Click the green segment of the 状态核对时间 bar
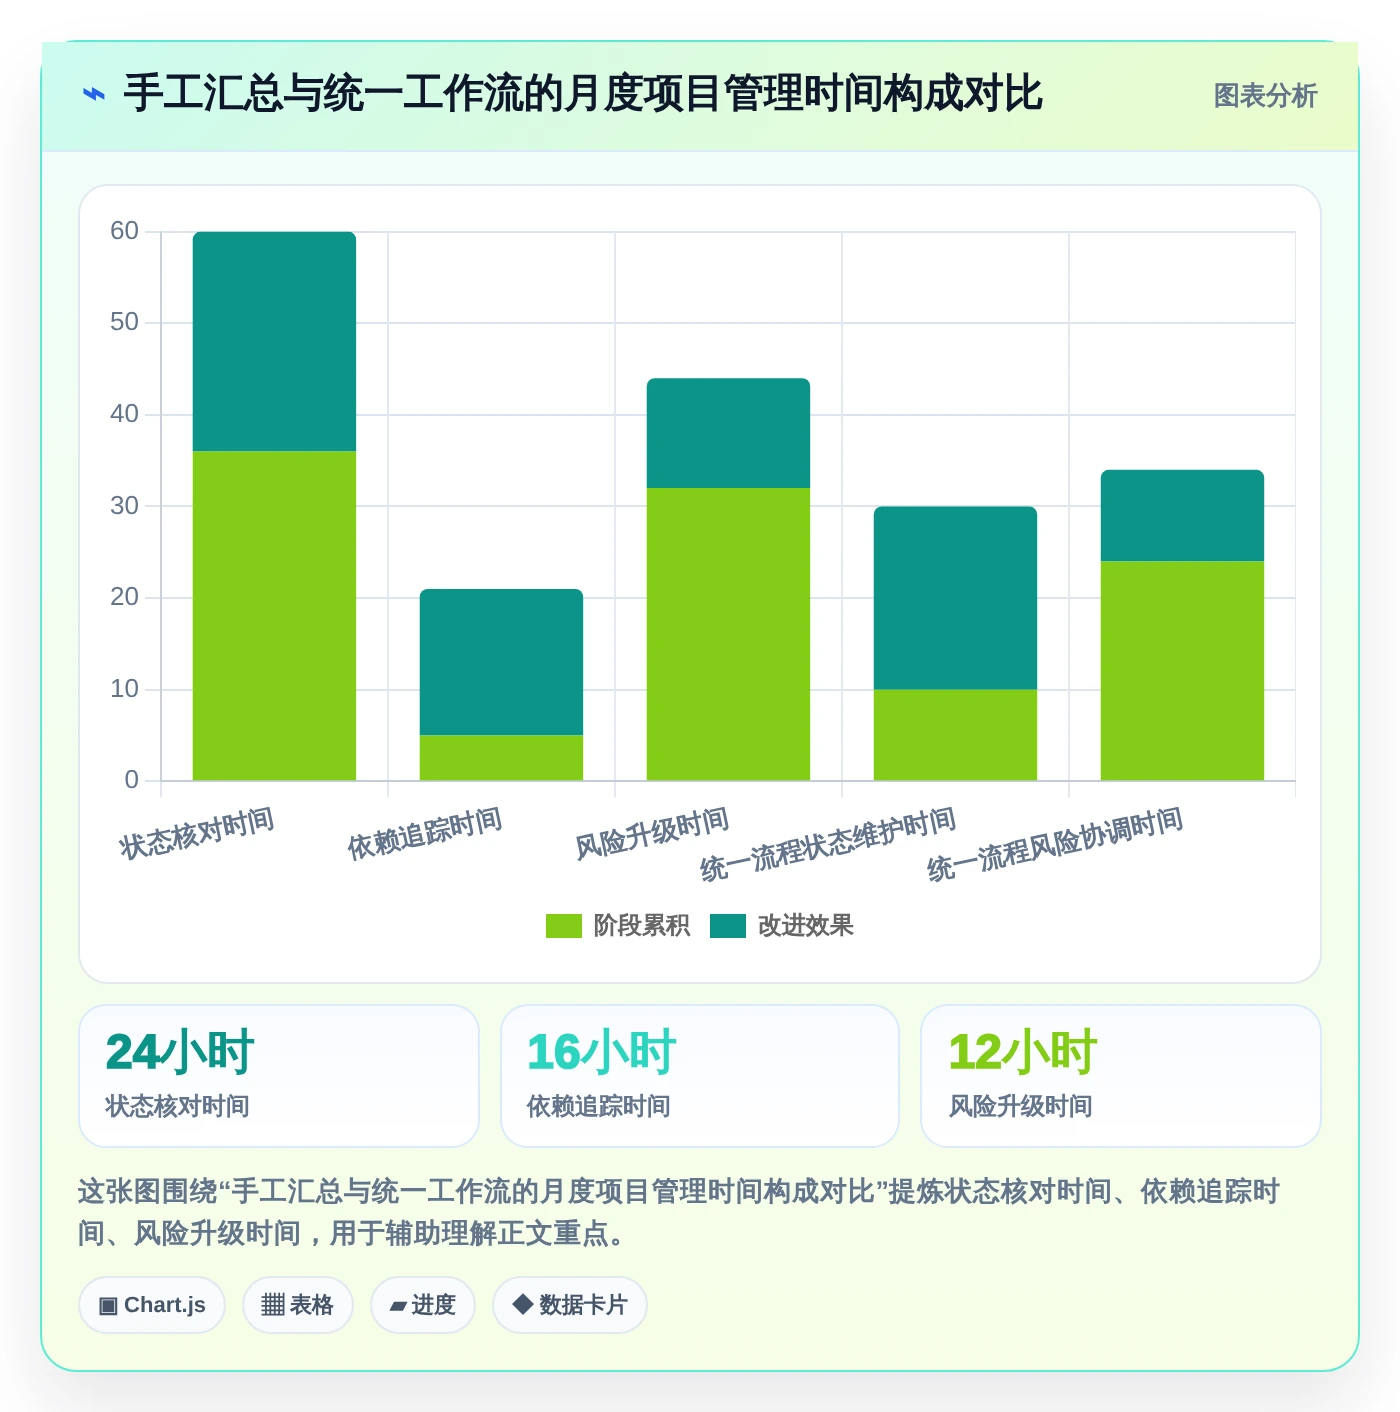This screenshot has height=1412, width=1400. [274, 616]
